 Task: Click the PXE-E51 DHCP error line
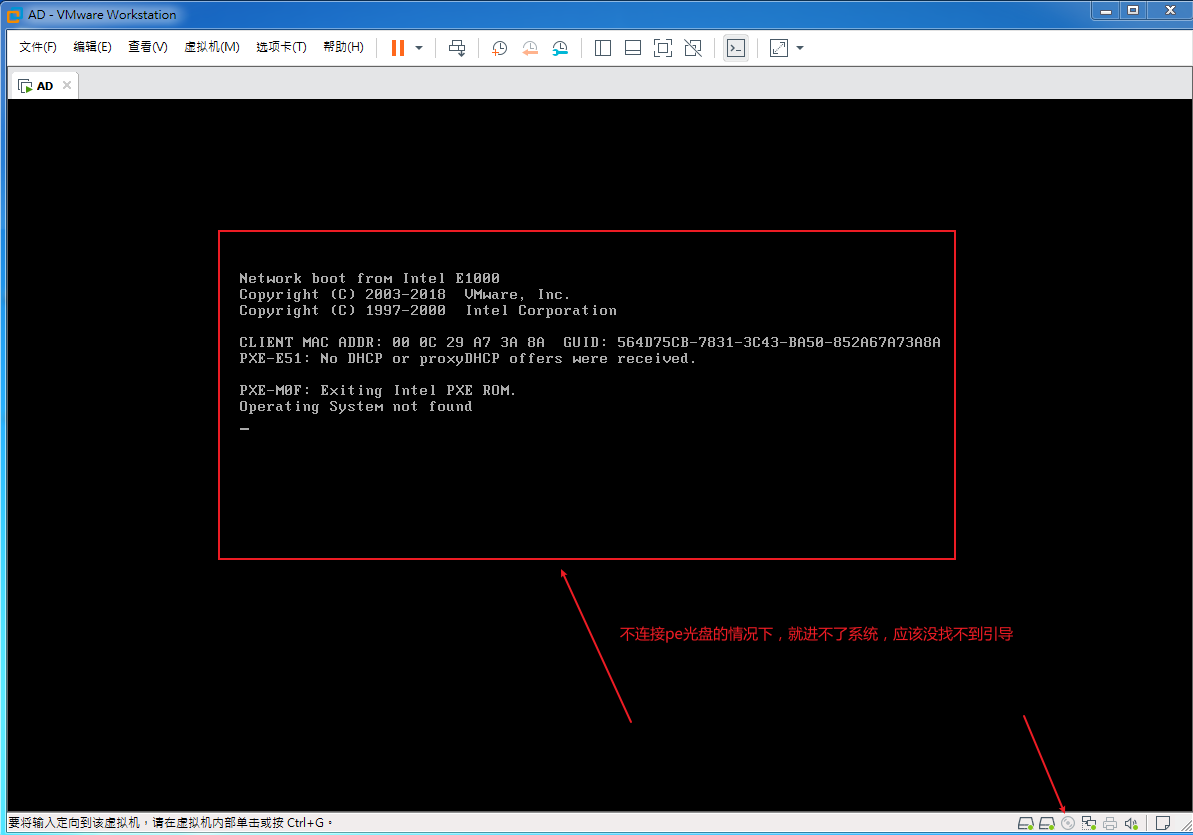point(467,359)
